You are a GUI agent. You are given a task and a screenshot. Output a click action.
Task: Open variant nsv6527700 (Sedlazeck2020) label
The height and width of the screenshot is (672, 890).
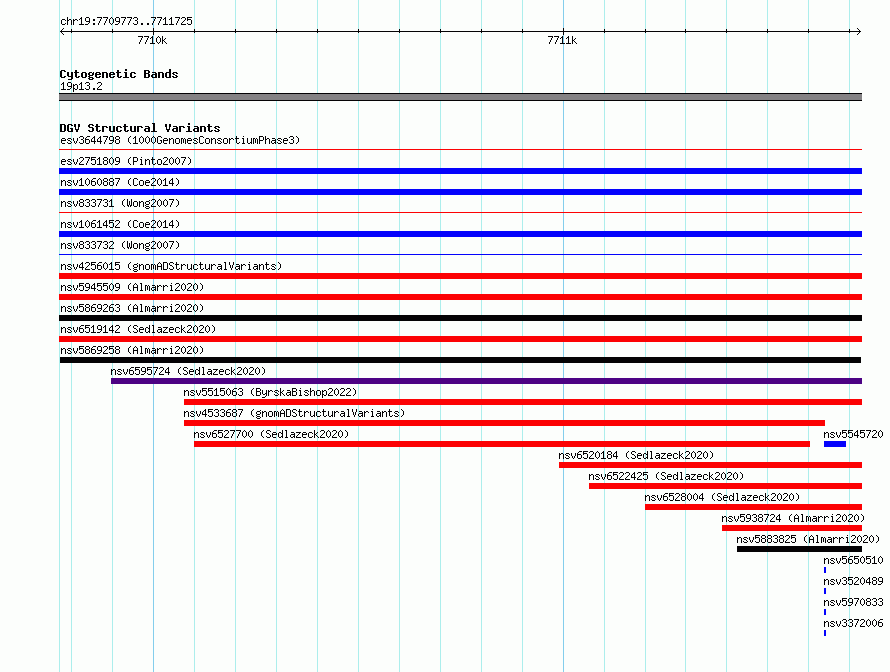tap(271, 434)
